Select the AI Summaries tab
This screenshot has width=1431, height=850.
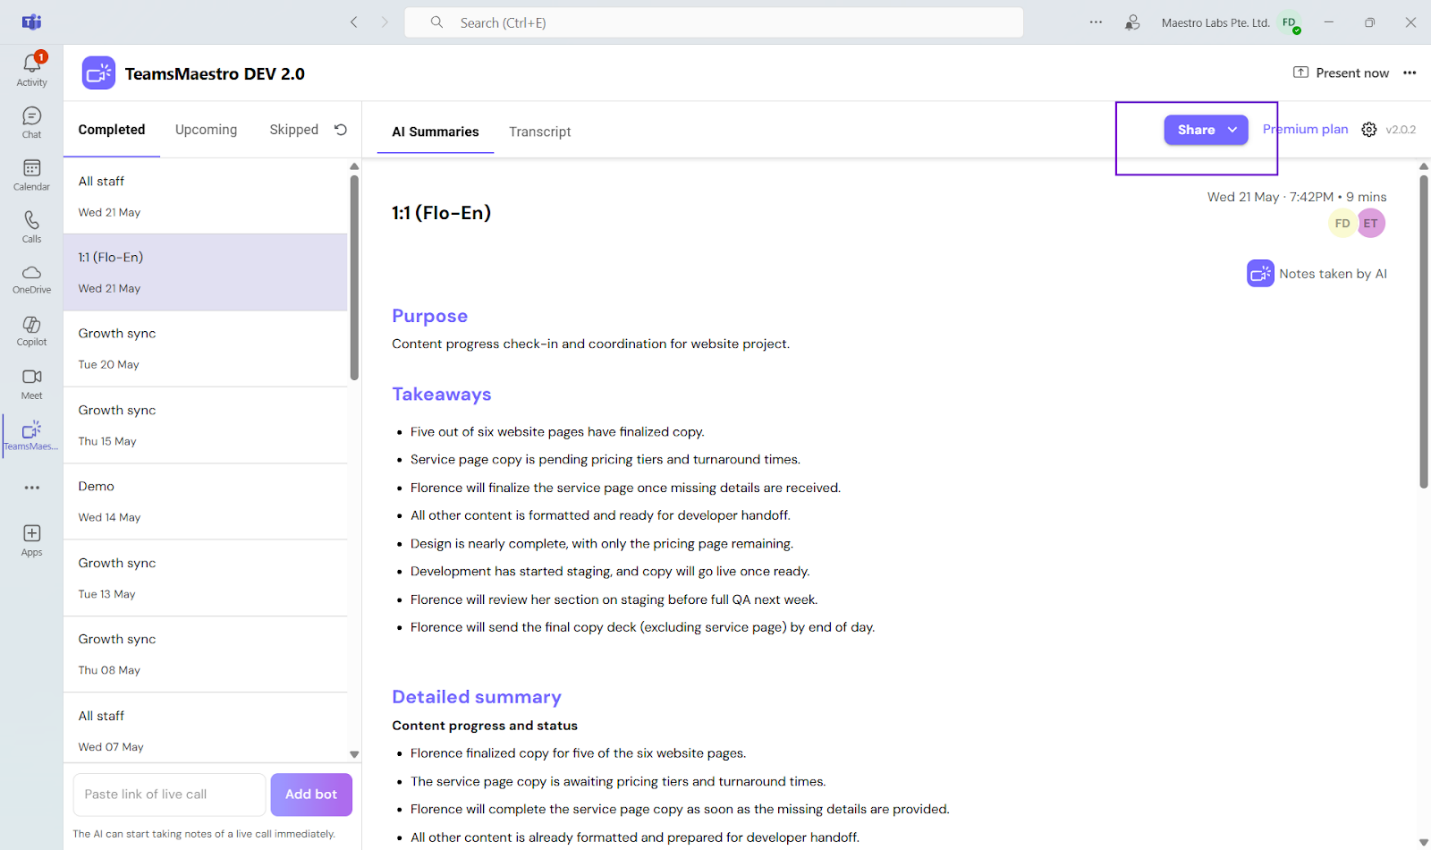(x=435, y=132)
